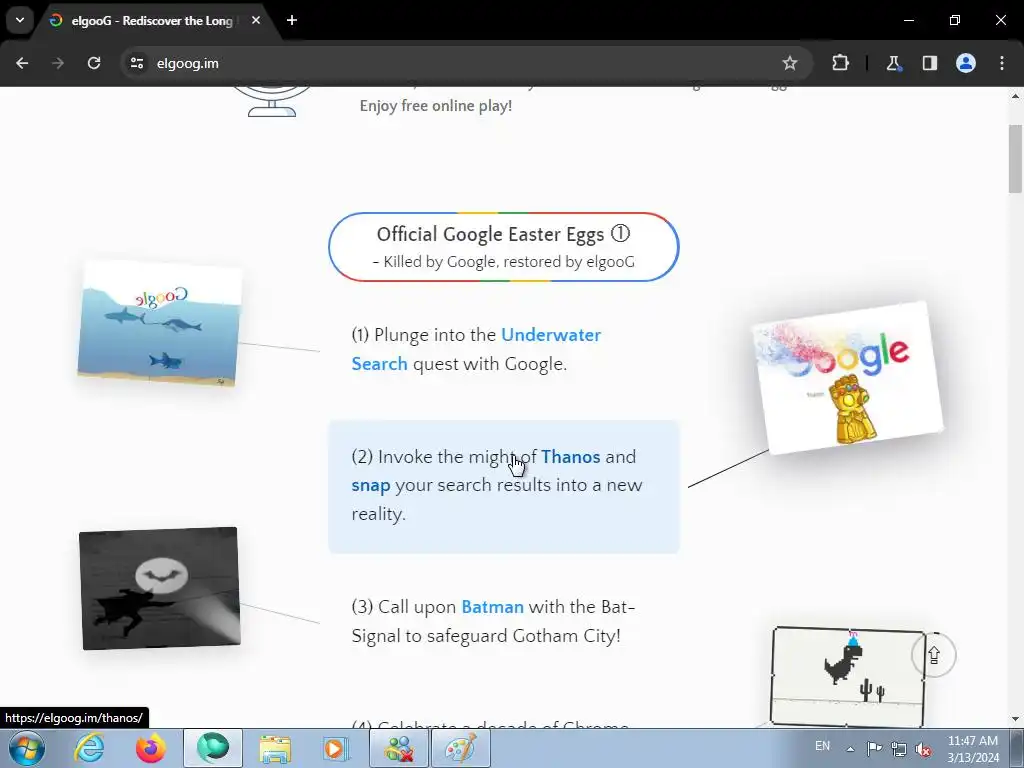Click the page vertical scrollbar thumb
This screenshot has width=1024, height=768.
pos(1015,159)
